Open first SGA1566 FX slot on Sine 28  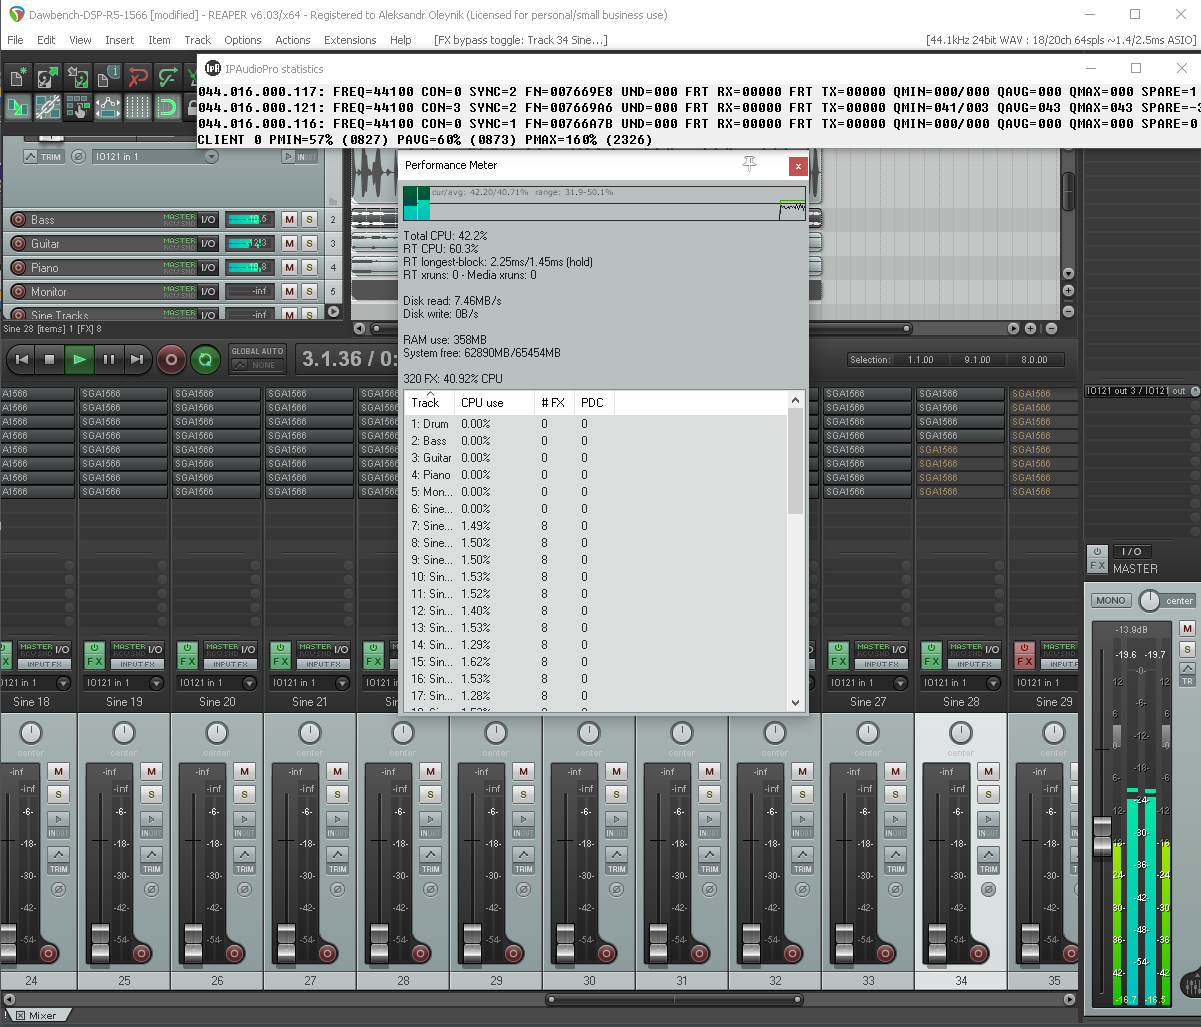click(961, 394)
